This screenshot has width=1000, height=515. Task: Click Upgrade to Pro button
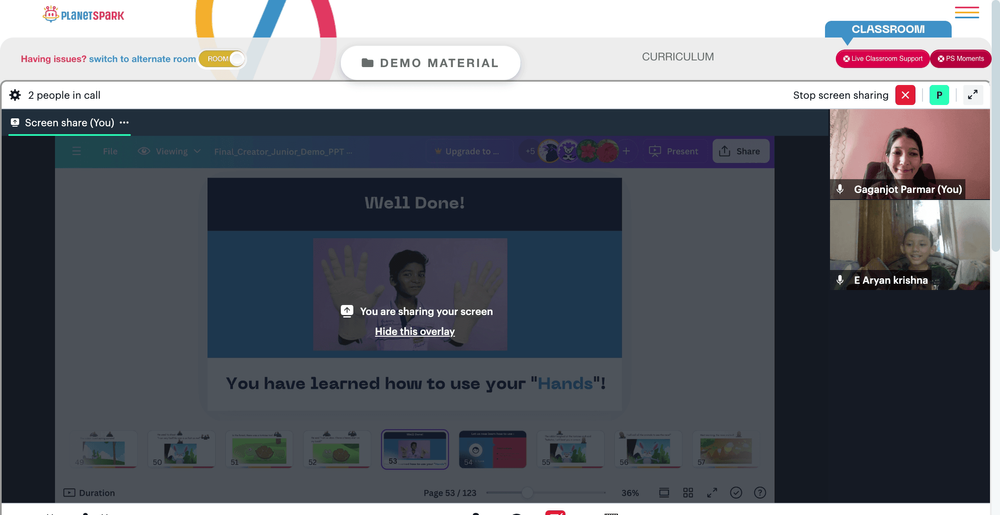[466, 151]
